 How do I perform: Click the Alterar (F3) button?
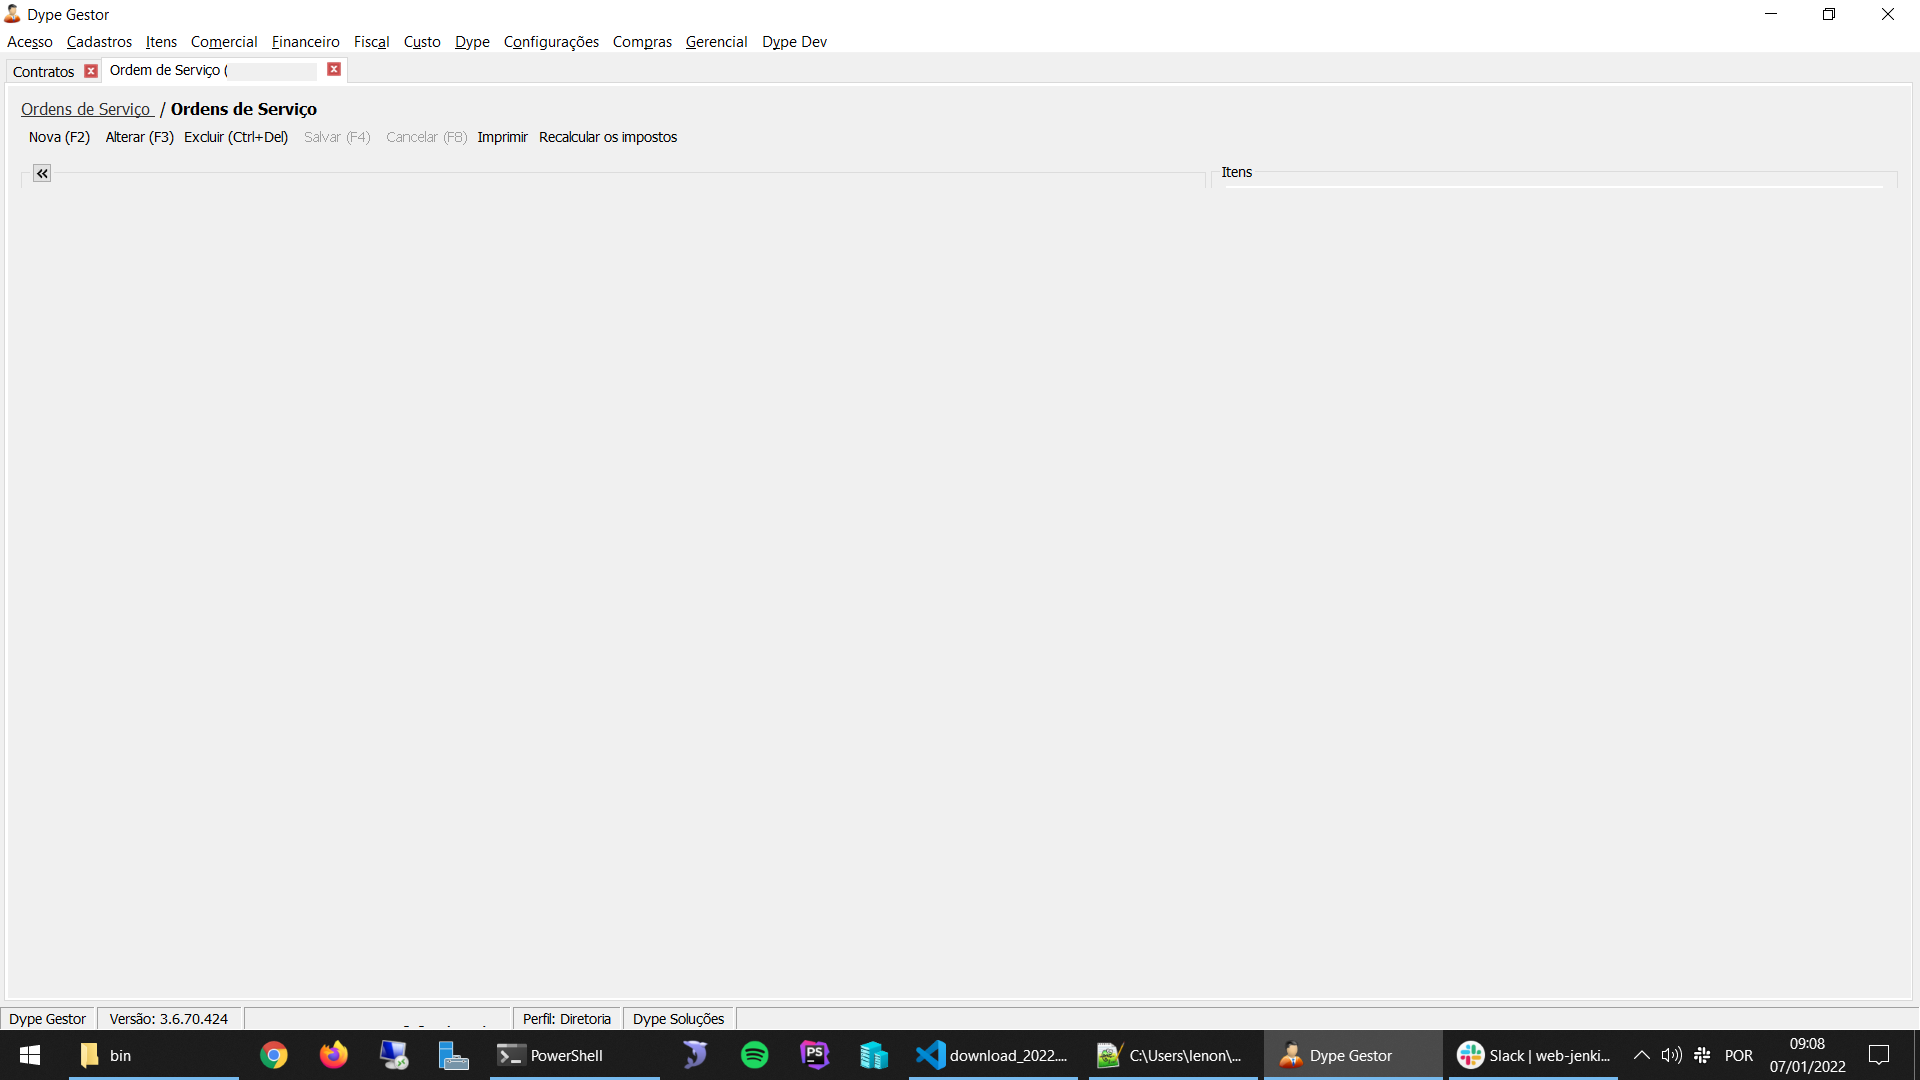(140, 137)
